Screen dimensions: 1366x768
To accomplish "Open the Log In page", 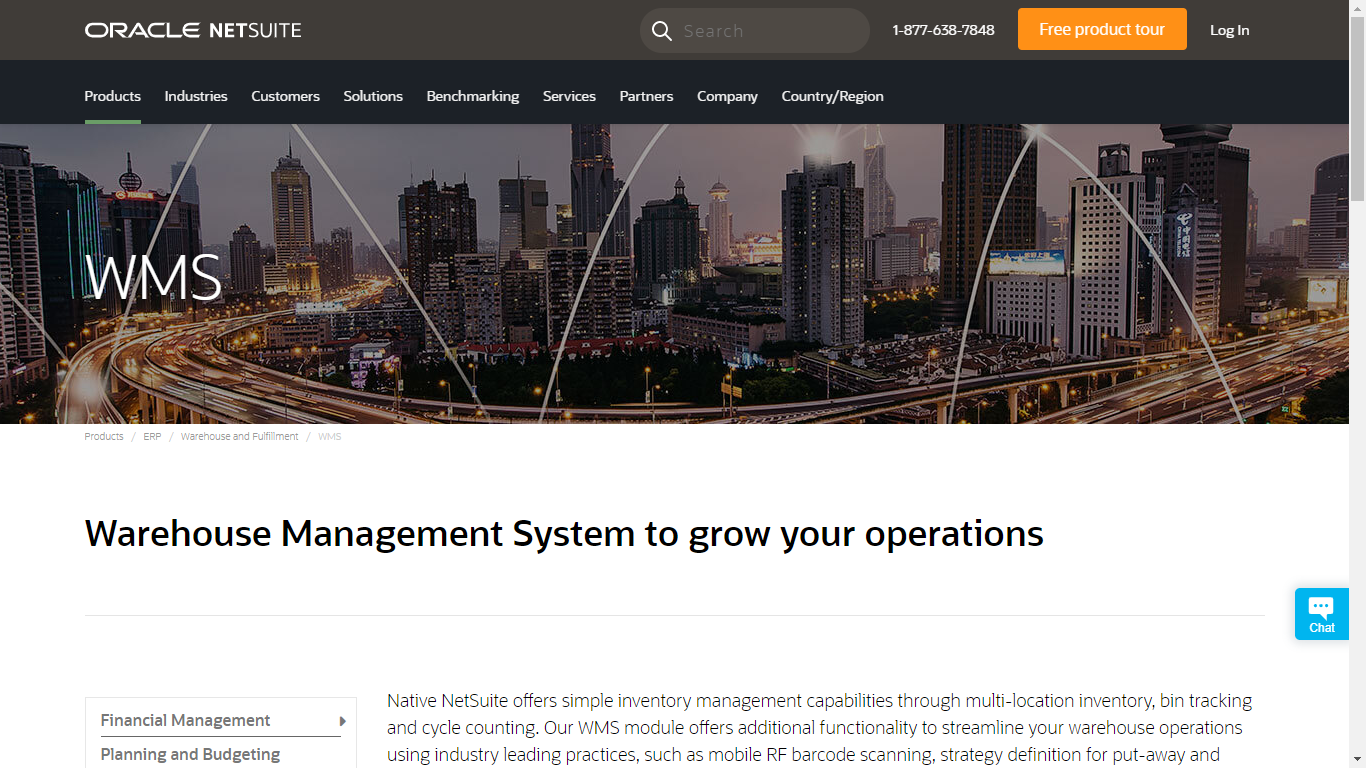I will pos(1229,30).
